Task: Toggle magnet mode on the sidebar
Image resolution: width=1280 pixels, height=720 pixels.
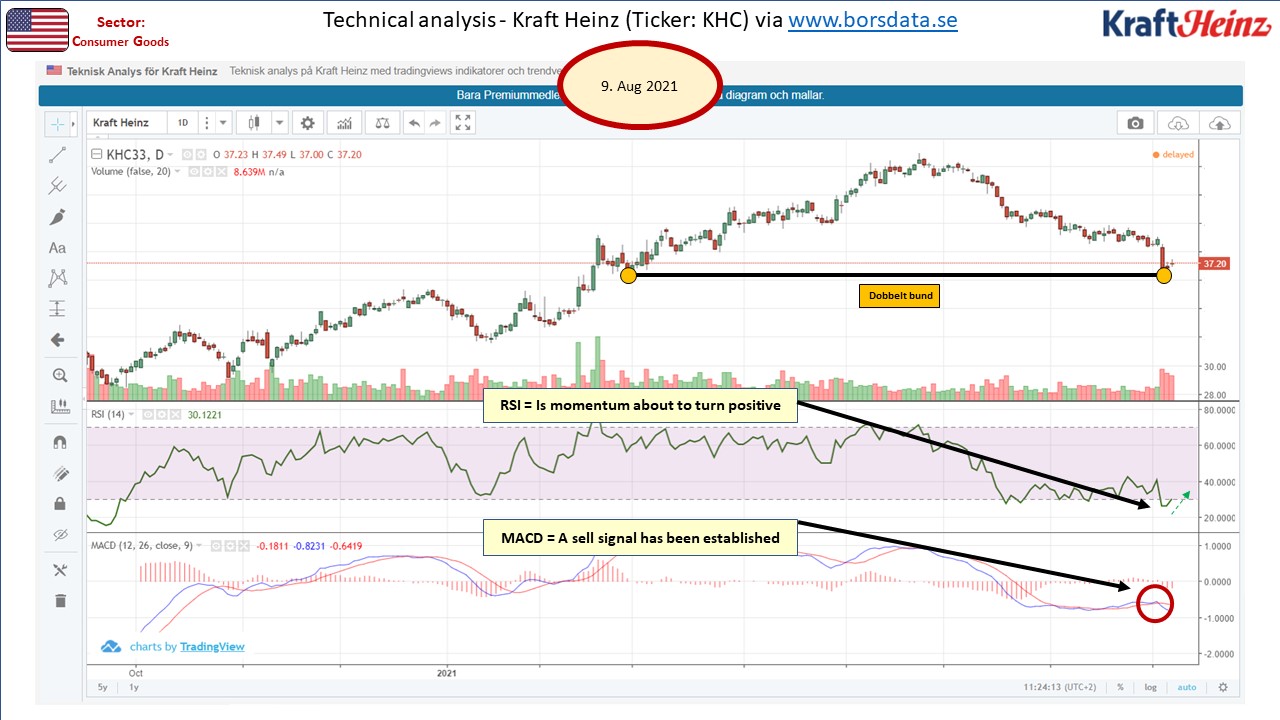Action: pos(58,442)
